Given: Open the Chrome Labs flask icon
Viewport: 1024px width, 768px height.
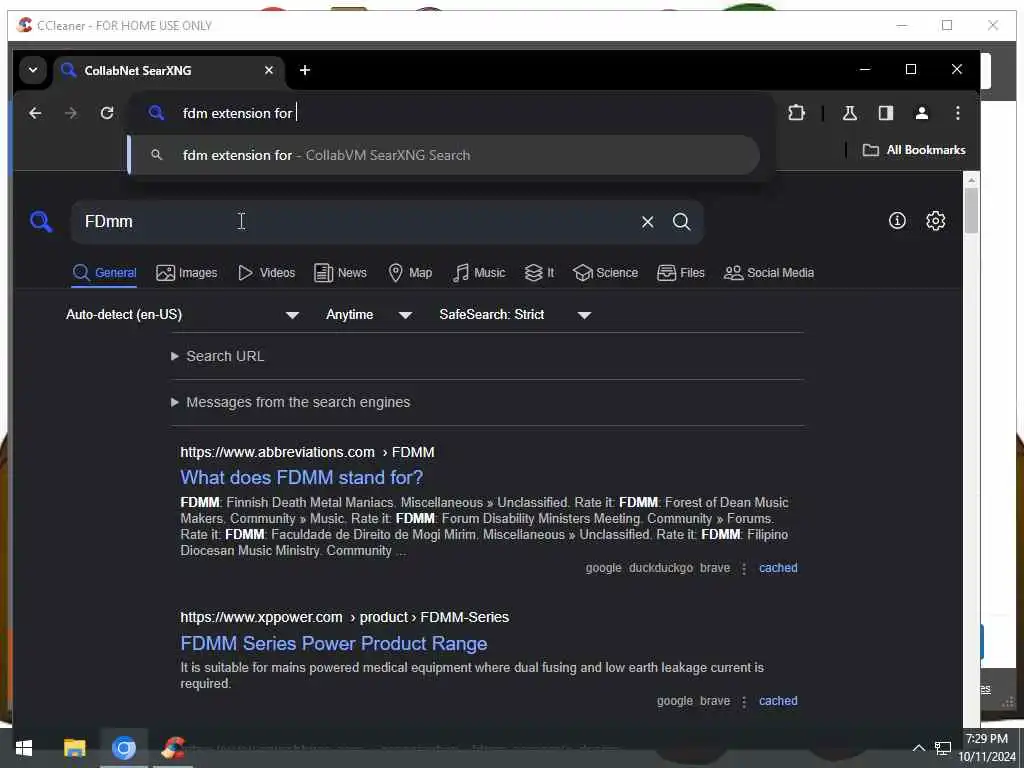Looking at the screenshot, I should [850, 113].
